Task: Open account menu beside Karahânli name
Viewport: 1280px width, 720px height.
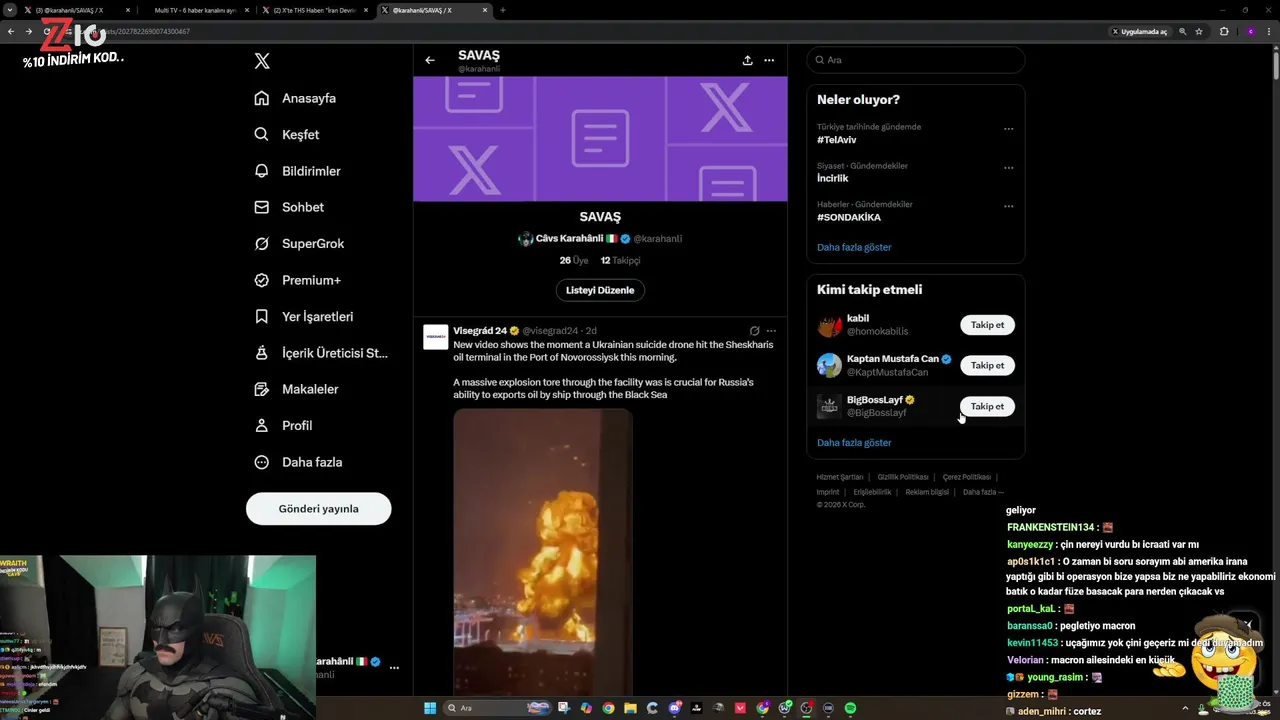Action: coord(394,667)
